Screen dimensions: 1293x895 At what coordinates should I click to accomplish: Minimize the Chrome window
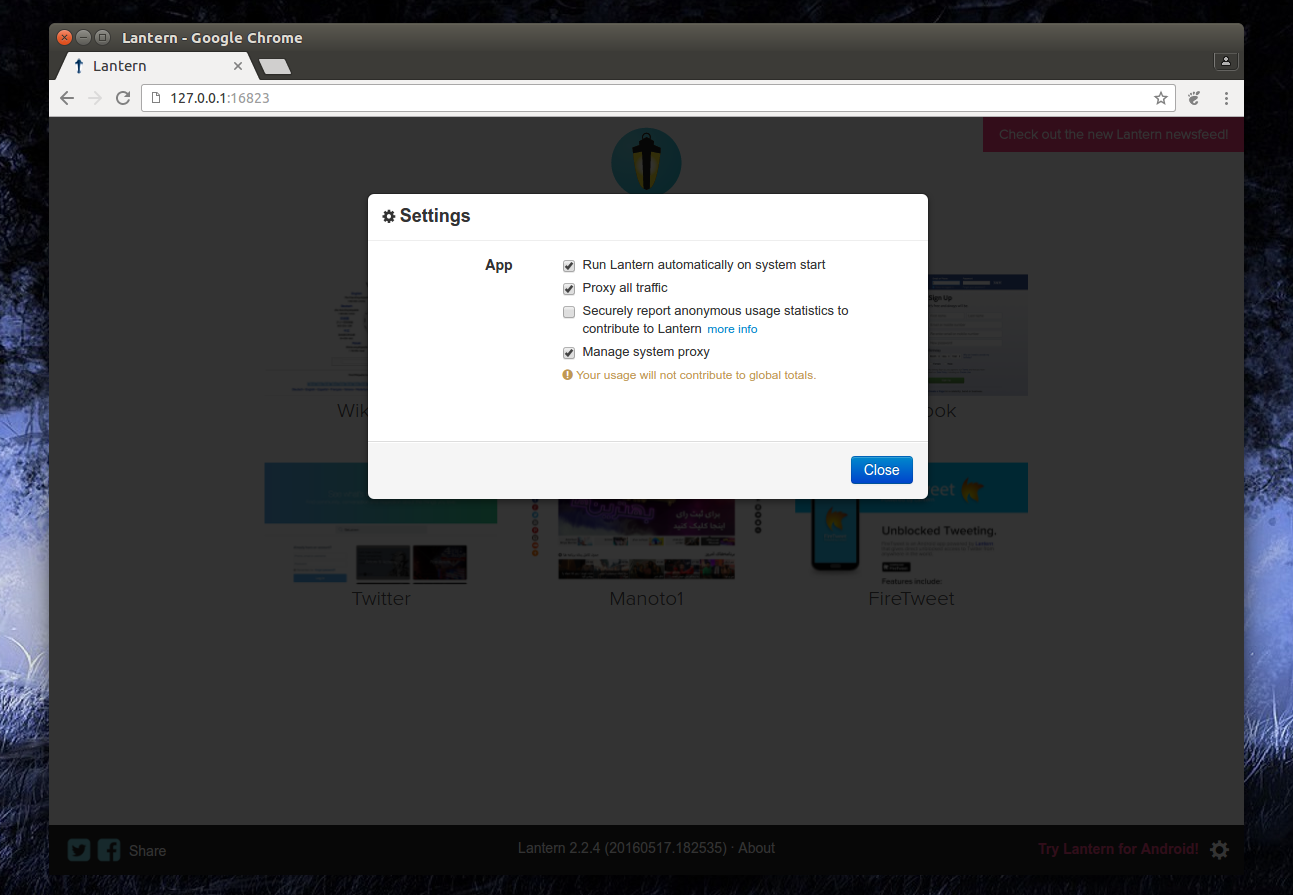point(83,37)
